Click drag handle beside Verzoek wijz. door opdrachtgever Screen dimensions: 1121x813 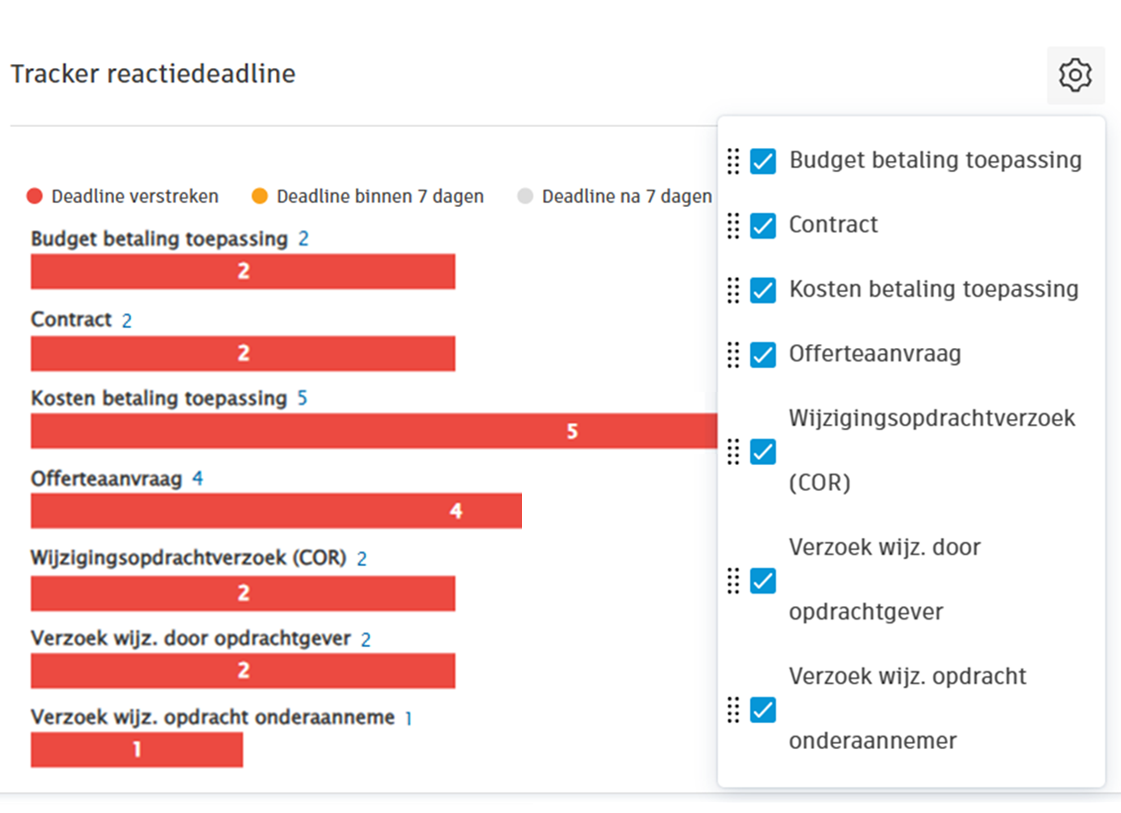pyautogui.click(x=733, y=580)
